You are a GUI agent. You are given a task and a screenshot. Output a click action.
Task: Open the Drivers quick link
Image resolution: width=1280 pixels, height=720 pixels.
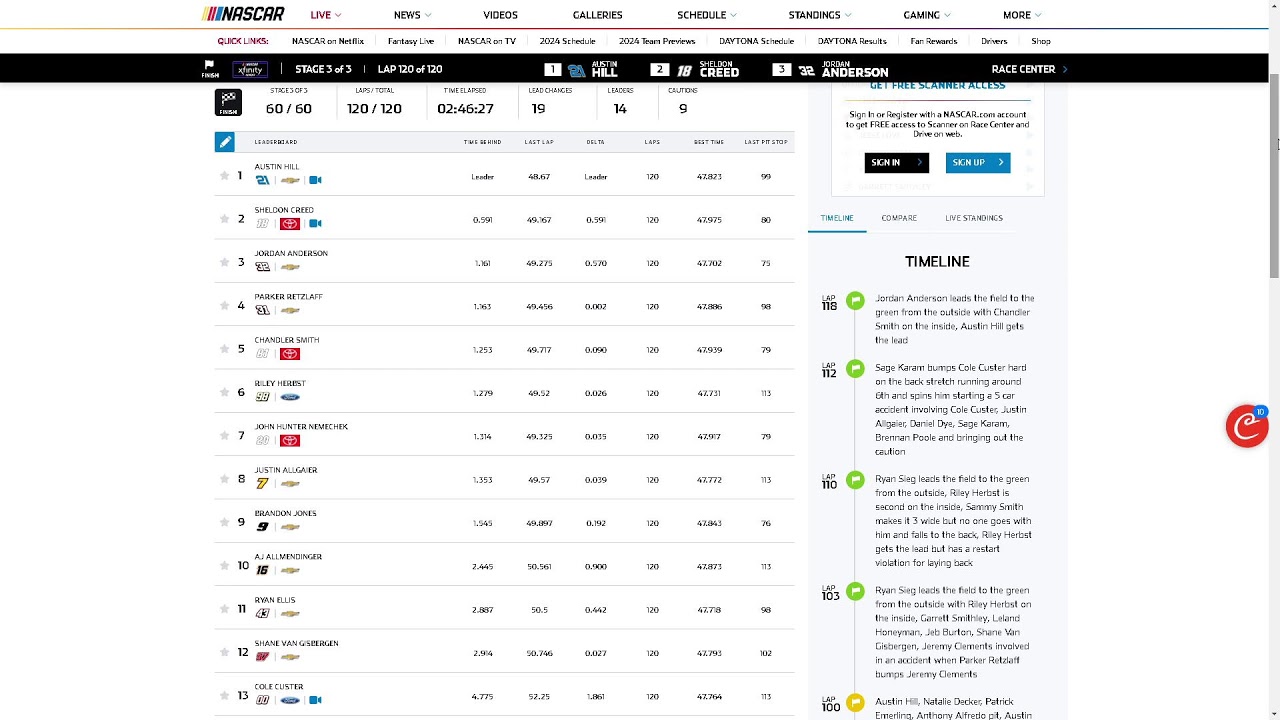coord(994,41)
